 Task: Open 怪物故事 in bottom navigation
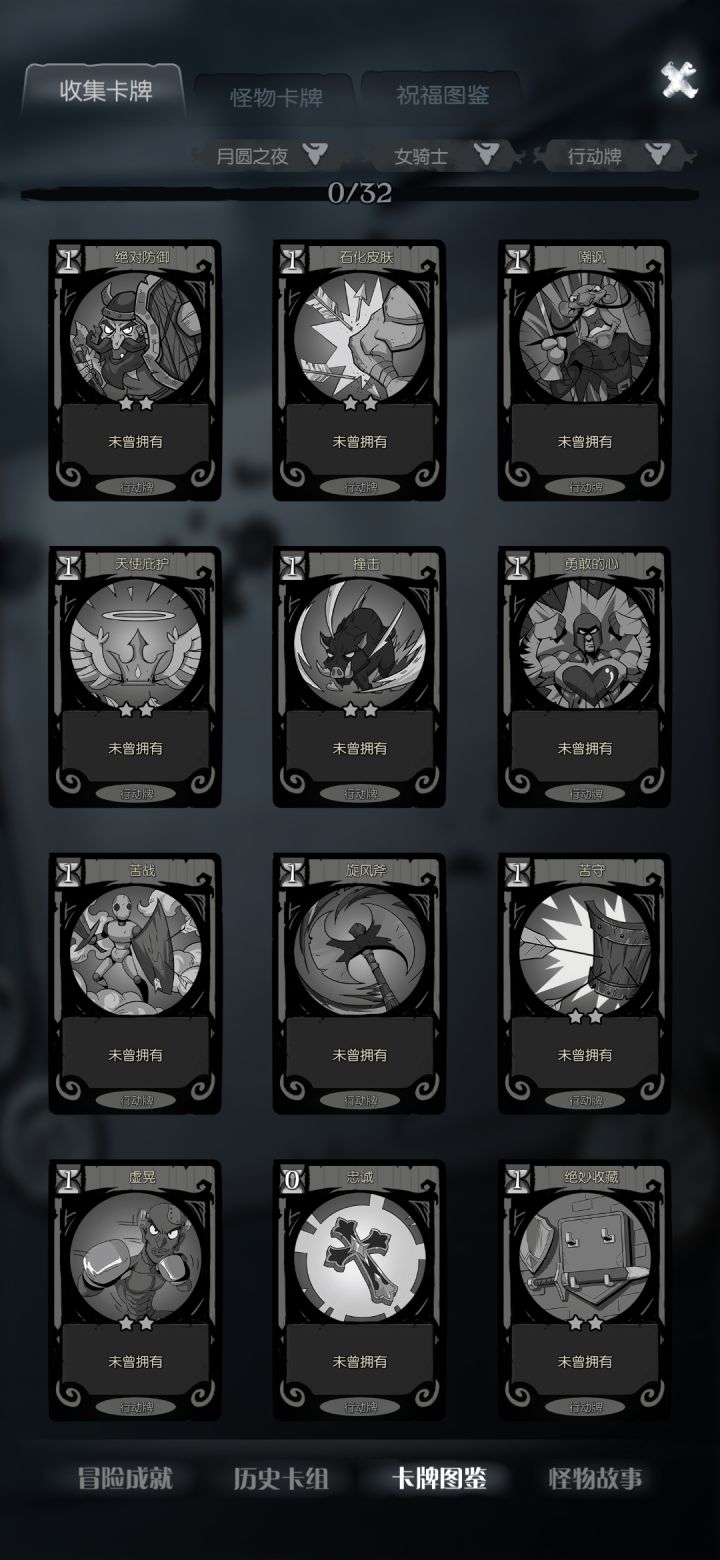[x=595, y=1479]
